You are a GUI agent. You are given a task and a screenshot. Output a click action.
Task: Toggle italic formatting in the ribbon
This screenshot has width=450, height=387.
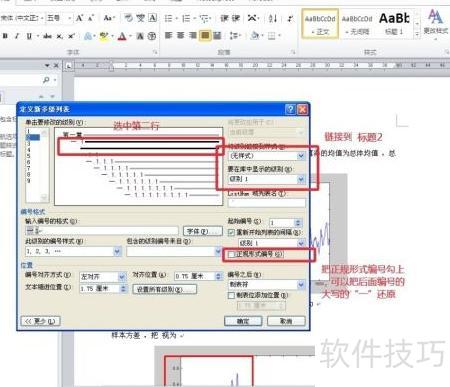tap(17, 36)
